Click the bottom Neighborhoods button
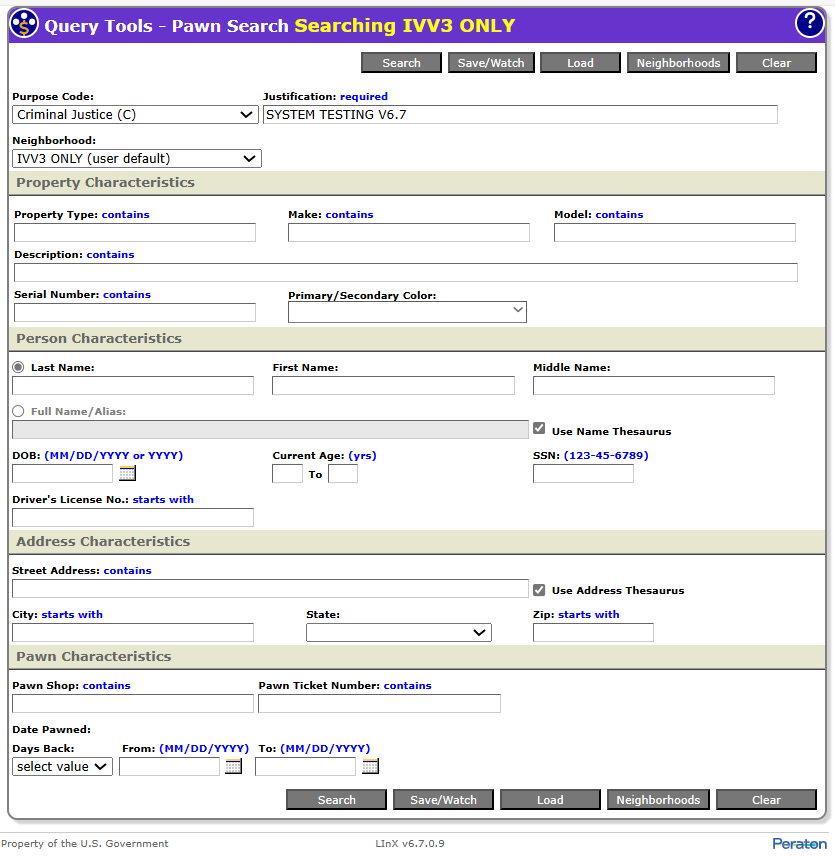The image size is (835, 856). tap(658, 800)
